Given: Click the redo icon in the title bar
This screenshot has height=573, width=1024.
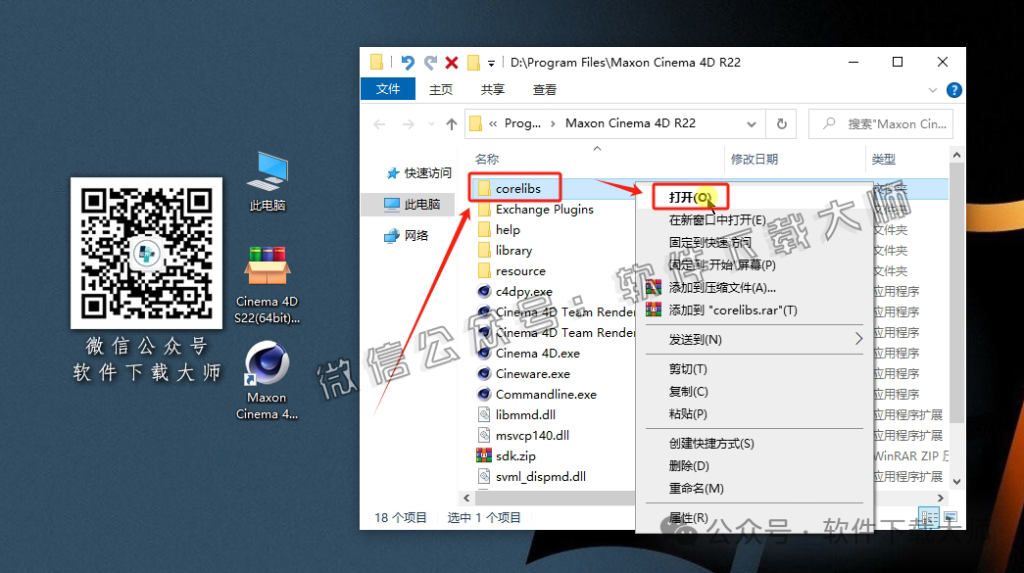Looking at the screenshot, I should pyautogui.click(x=430, y=63).
